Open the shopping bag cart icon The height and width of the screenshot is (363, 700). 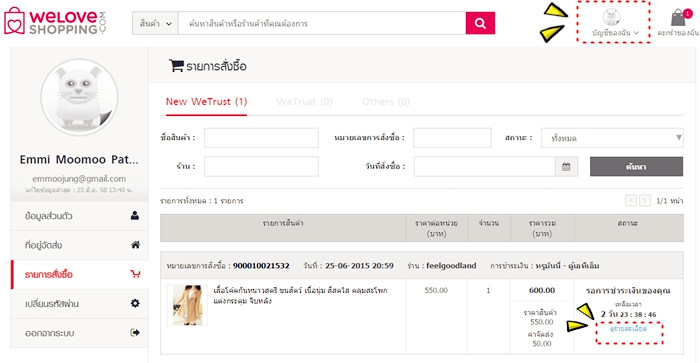click(680, 18)
